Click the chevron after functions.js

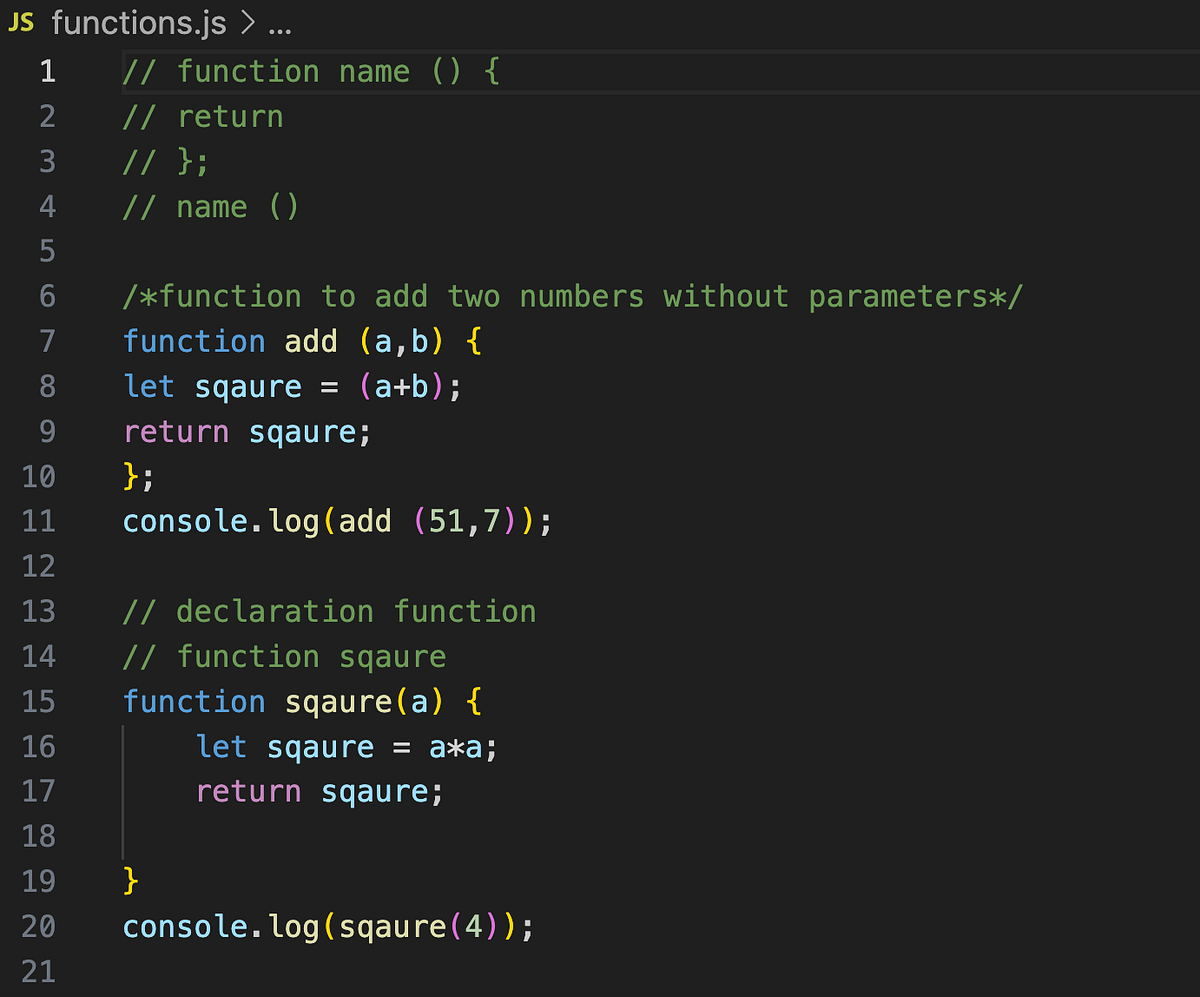click(246, 22)
